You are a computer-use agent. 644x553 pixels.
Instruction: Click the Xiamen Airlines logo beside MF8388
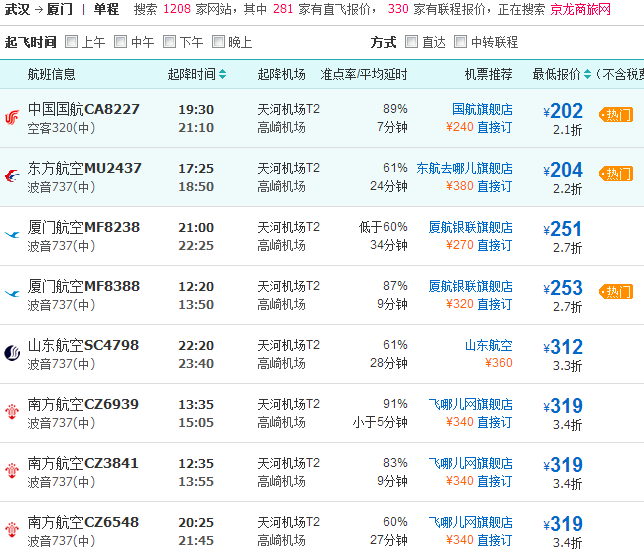tap(12, 294)
